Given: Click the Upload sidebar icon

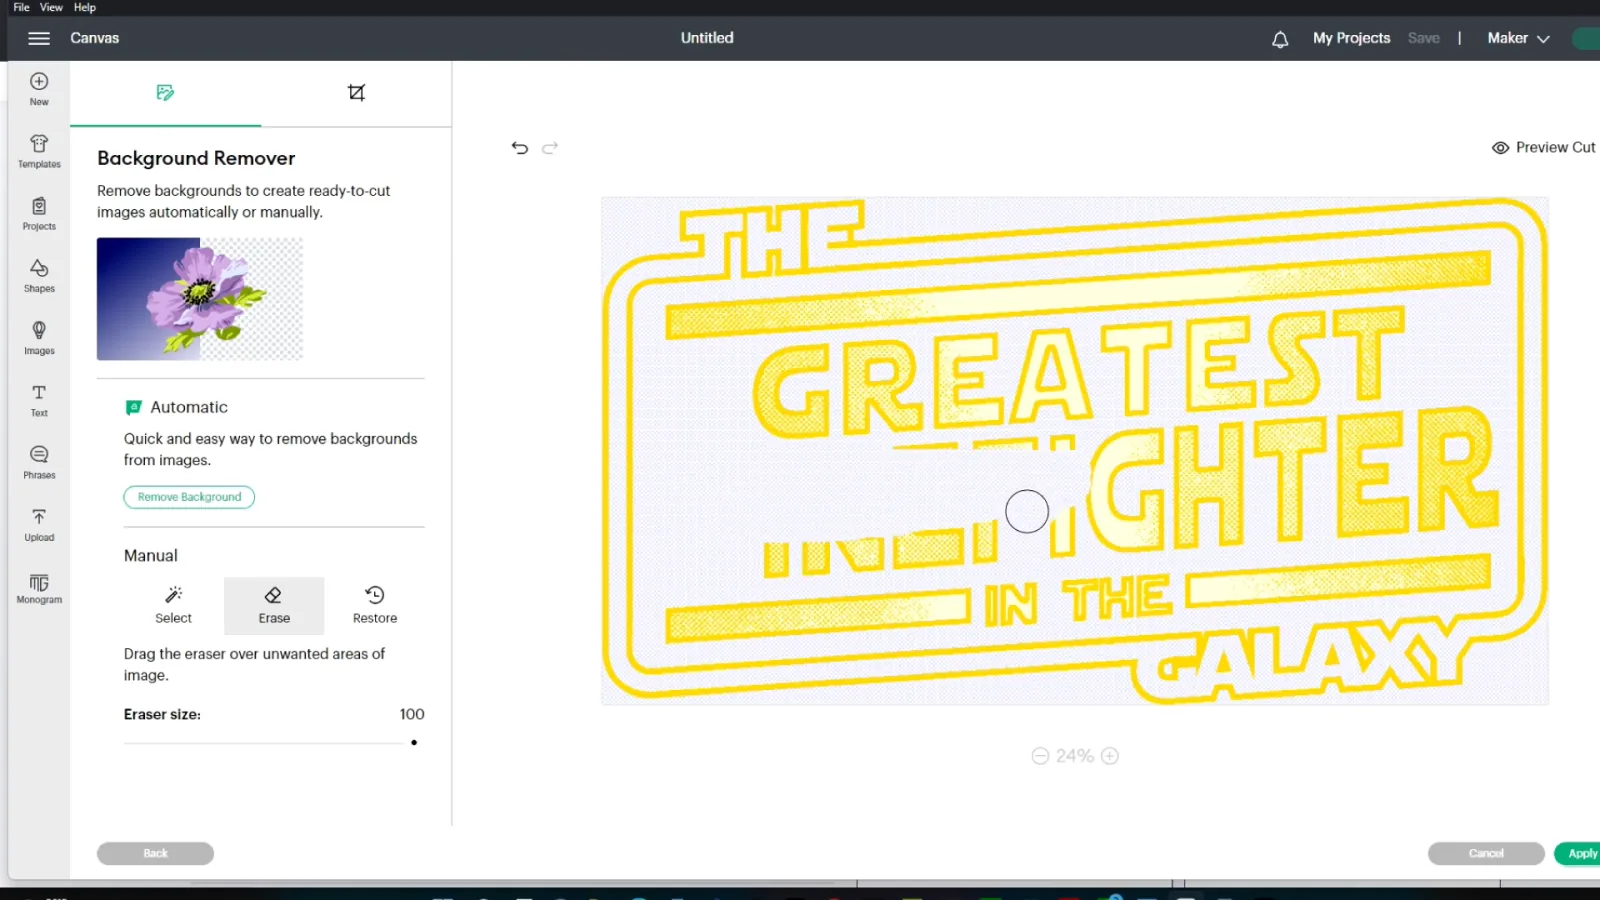Looking at the screenshot, I should coord(39,524).
